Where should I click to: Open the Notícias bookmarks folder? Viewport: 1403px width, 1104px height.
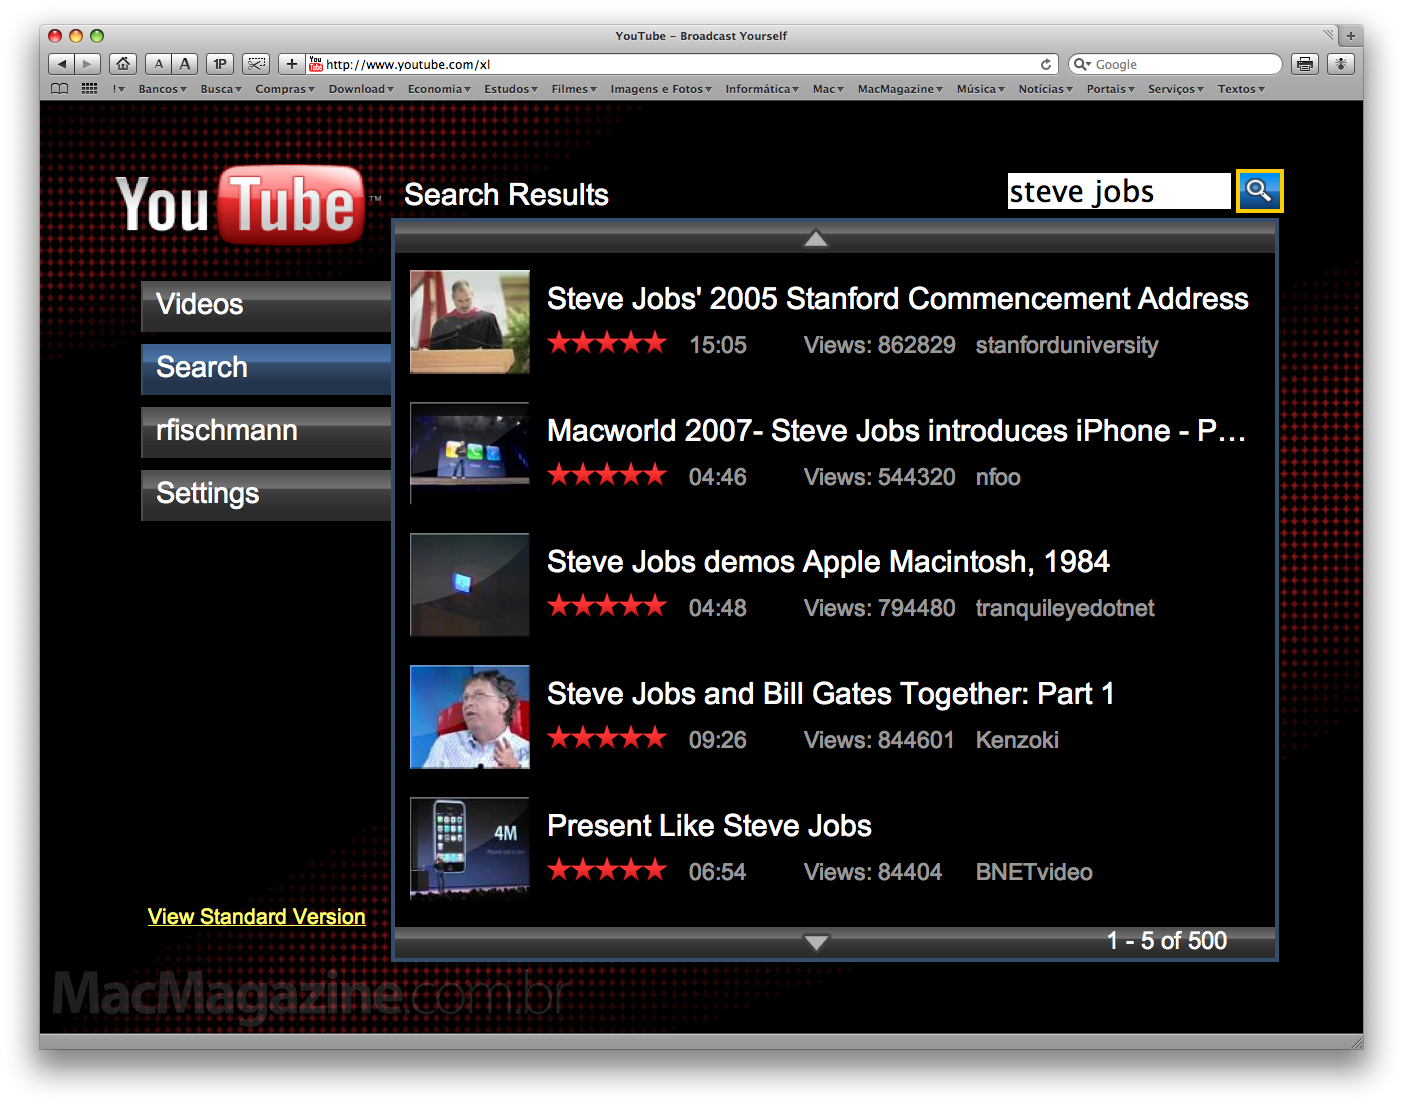click(1045, 89)
